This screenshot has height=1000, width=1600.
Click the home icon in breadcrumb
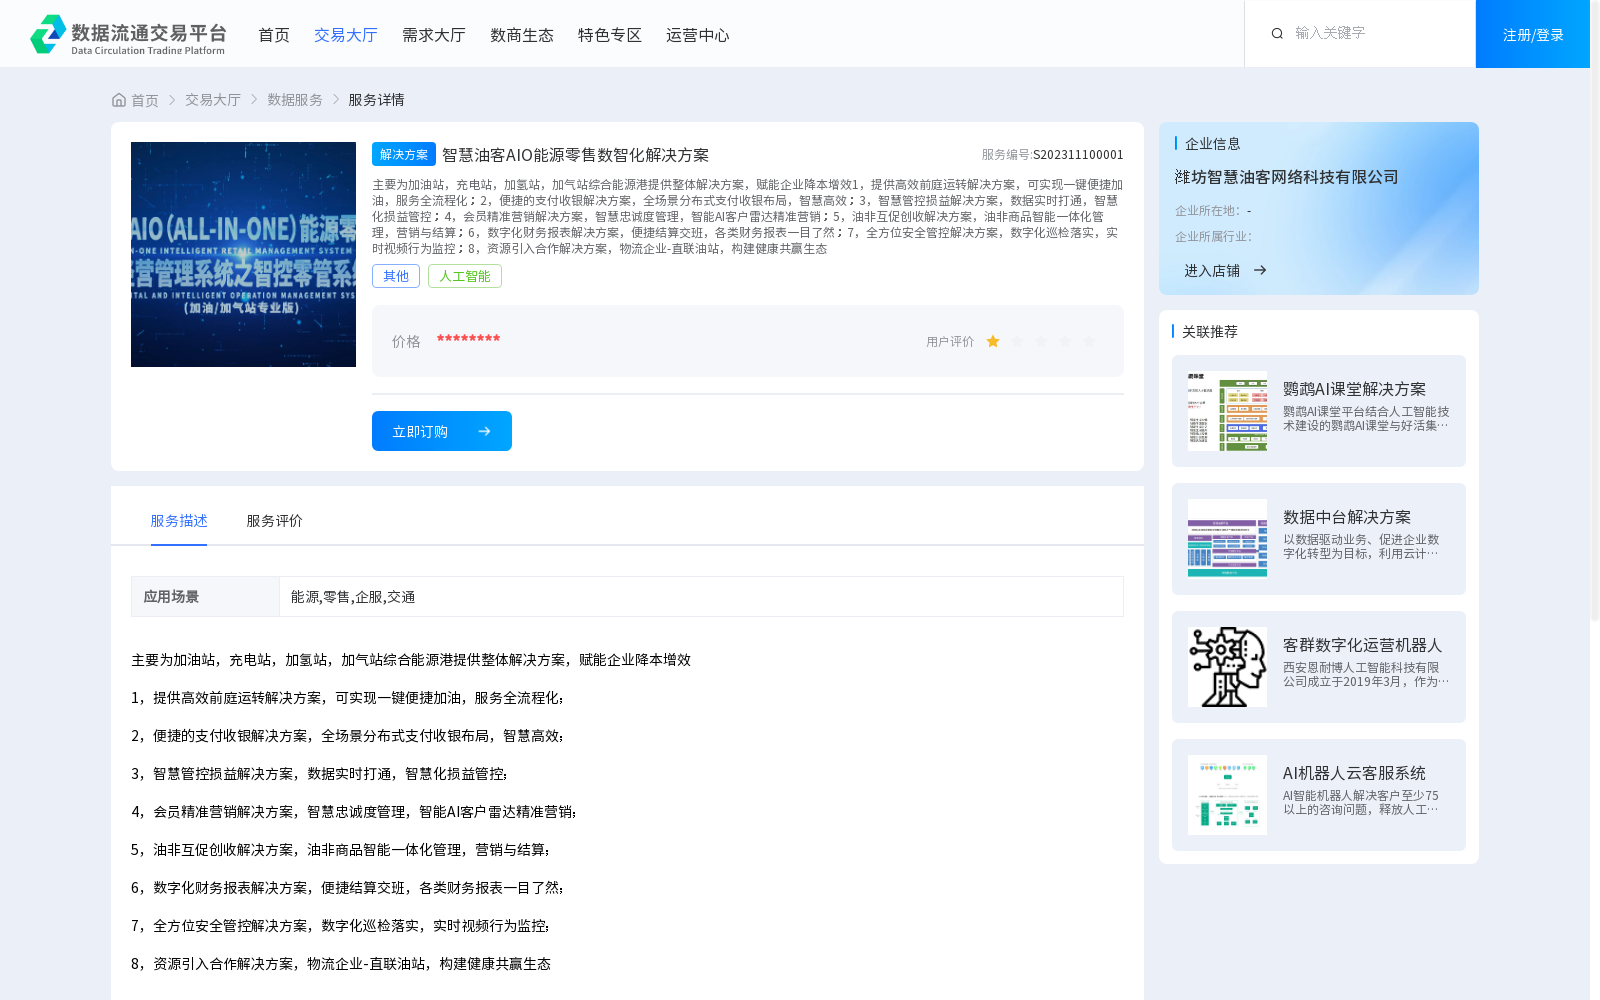coord(119,100)
